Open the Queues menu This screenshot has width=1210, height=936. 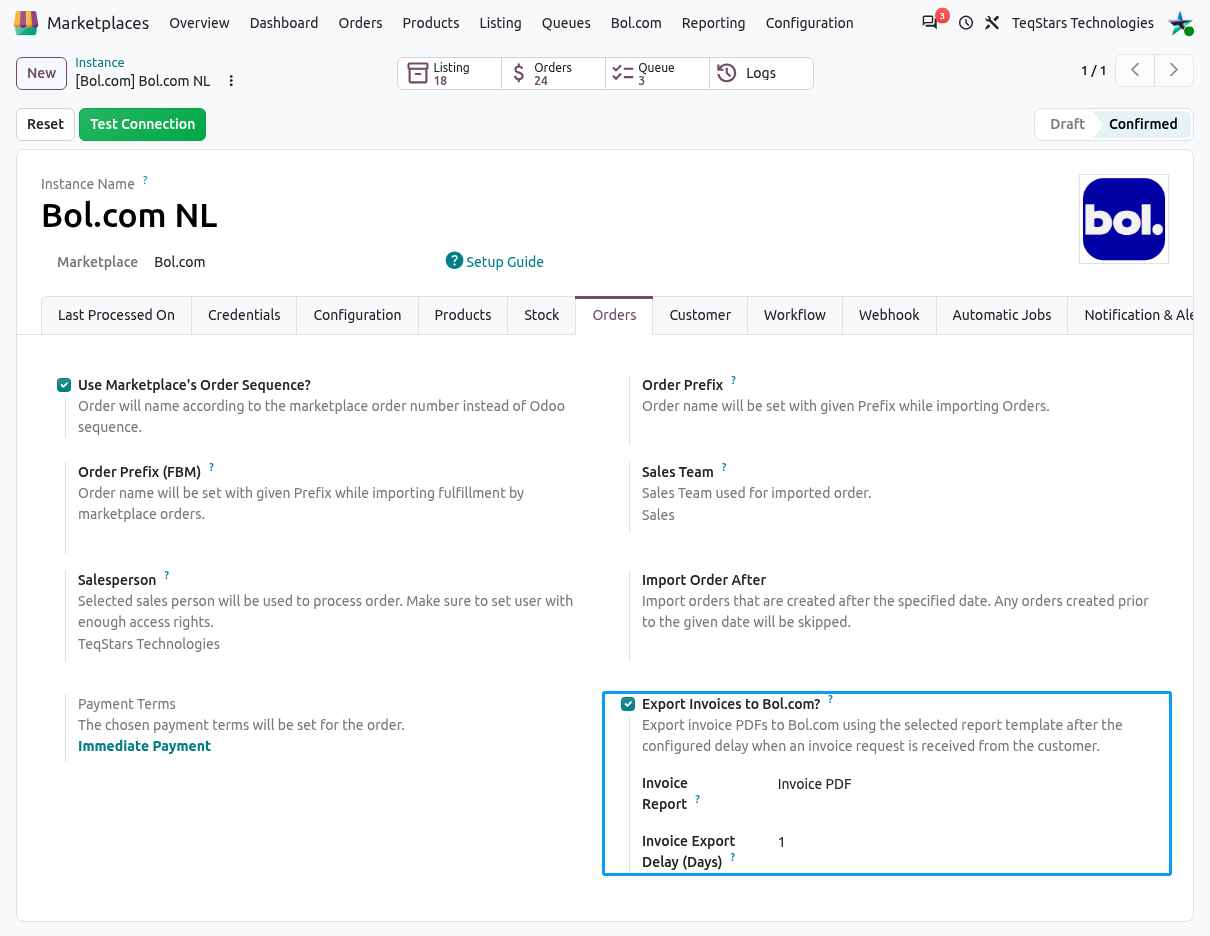pyautogui.click(x=566, y=22)
